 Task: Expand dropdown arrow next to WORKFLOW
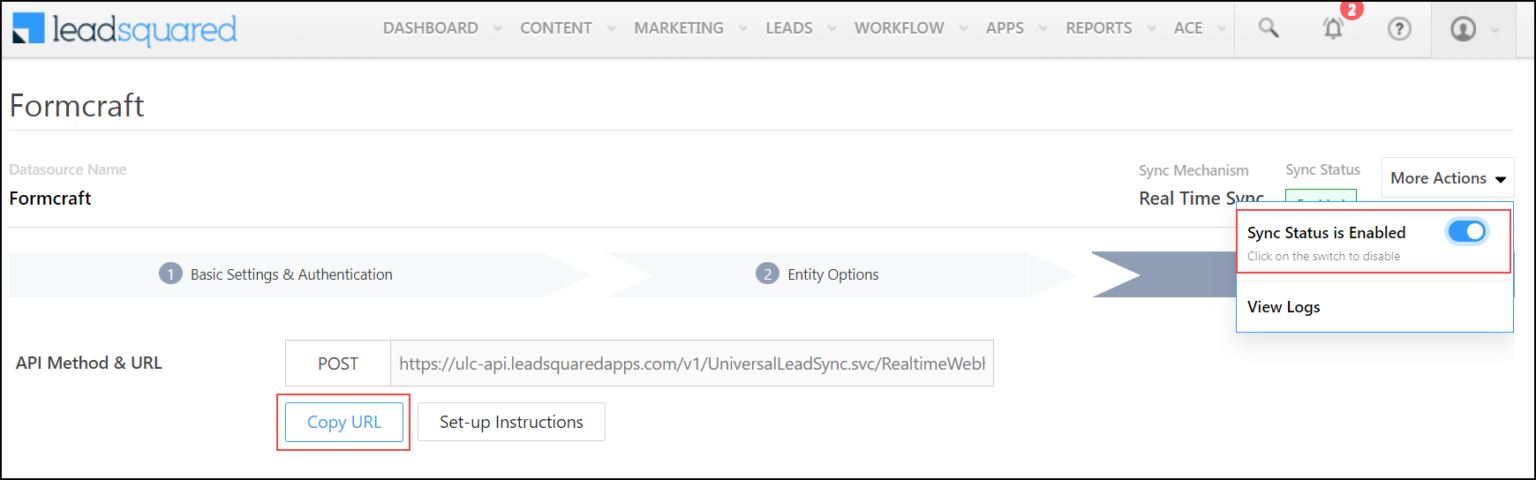tap(963, 29)
